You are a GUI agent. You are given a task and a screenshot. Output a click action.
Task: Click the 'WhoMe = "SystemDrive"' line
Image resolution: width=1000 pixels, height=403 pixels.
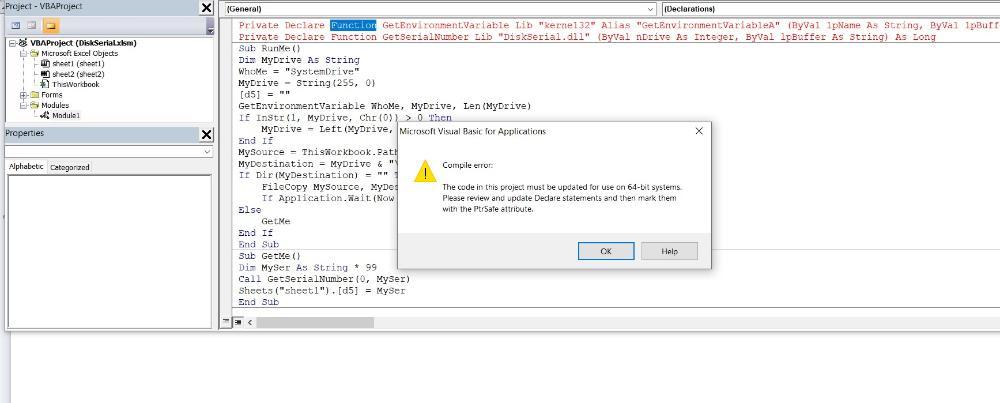(x=299, y=71)
